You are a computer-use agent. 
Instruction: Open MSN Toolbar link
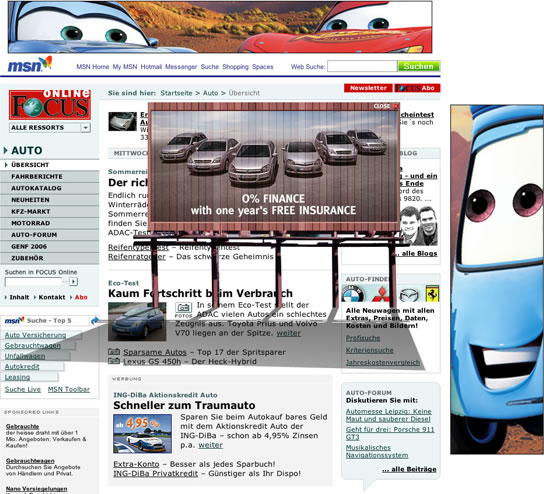coord(69,389)
